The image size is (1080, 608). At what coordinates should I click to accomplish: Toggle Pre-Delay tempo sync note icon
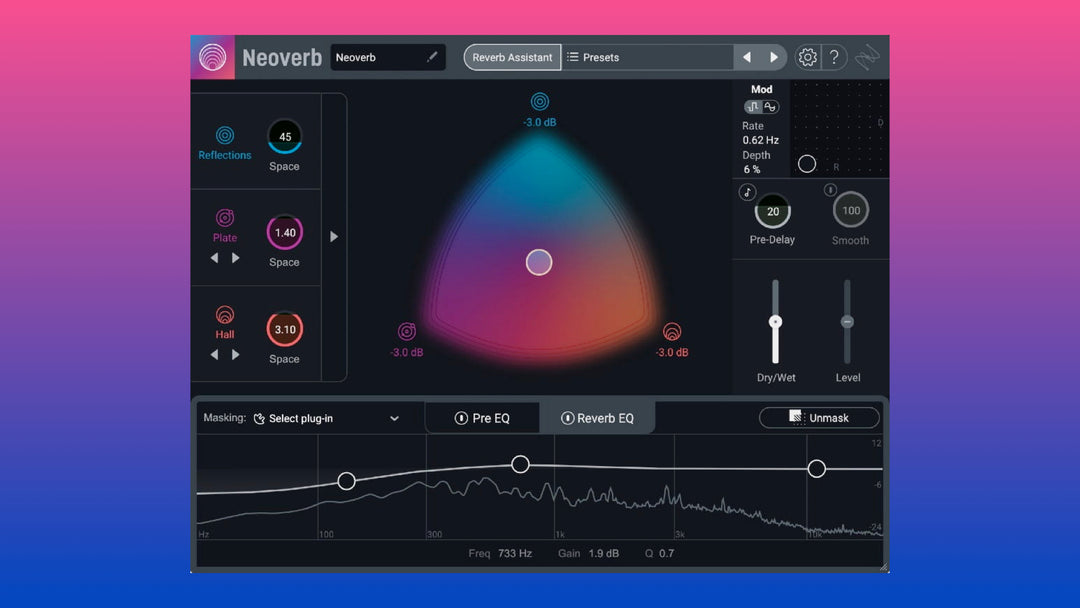[x=747, y=192]
